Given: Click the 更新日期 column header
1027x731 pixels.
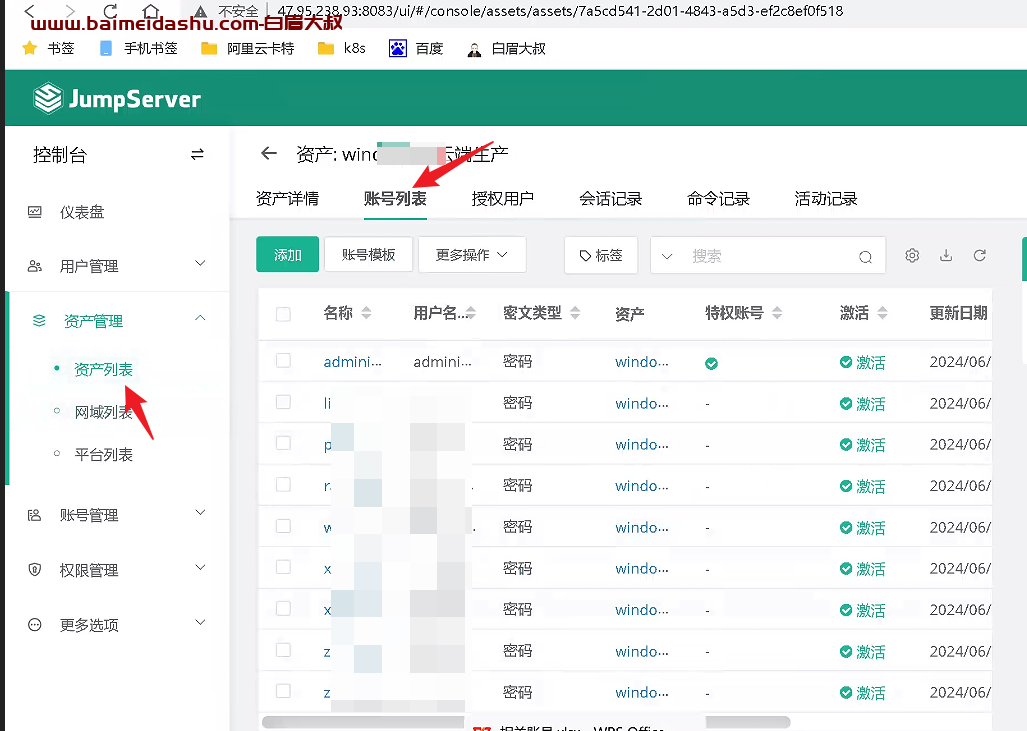Looking at the screenshot, I should (x=958, y=313).
